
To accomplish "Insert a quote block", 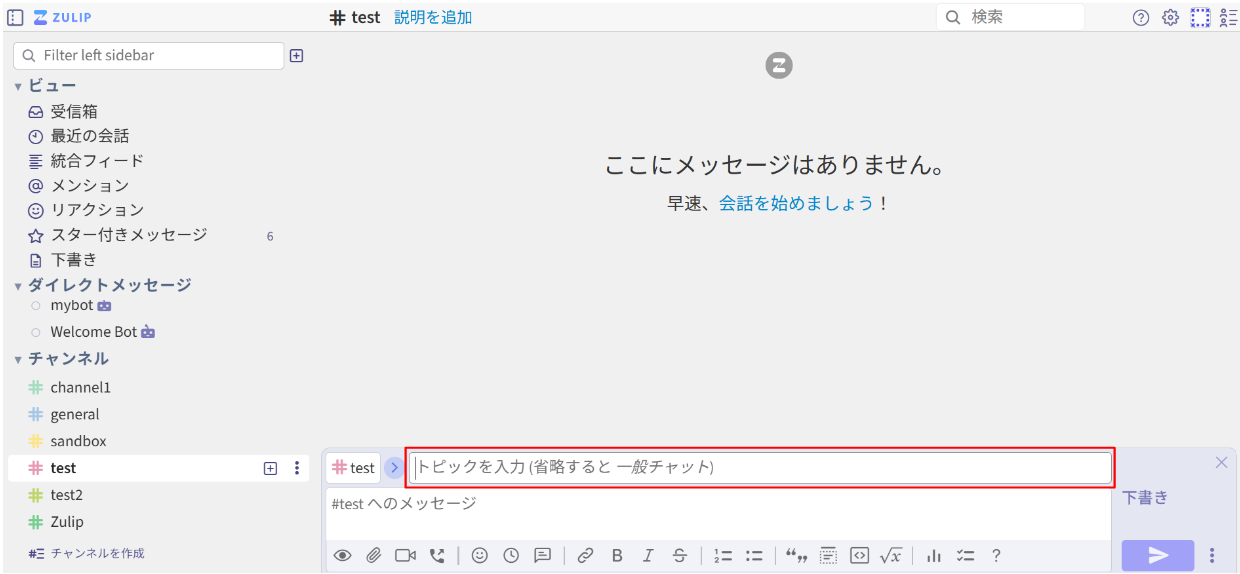I will 797,556.
